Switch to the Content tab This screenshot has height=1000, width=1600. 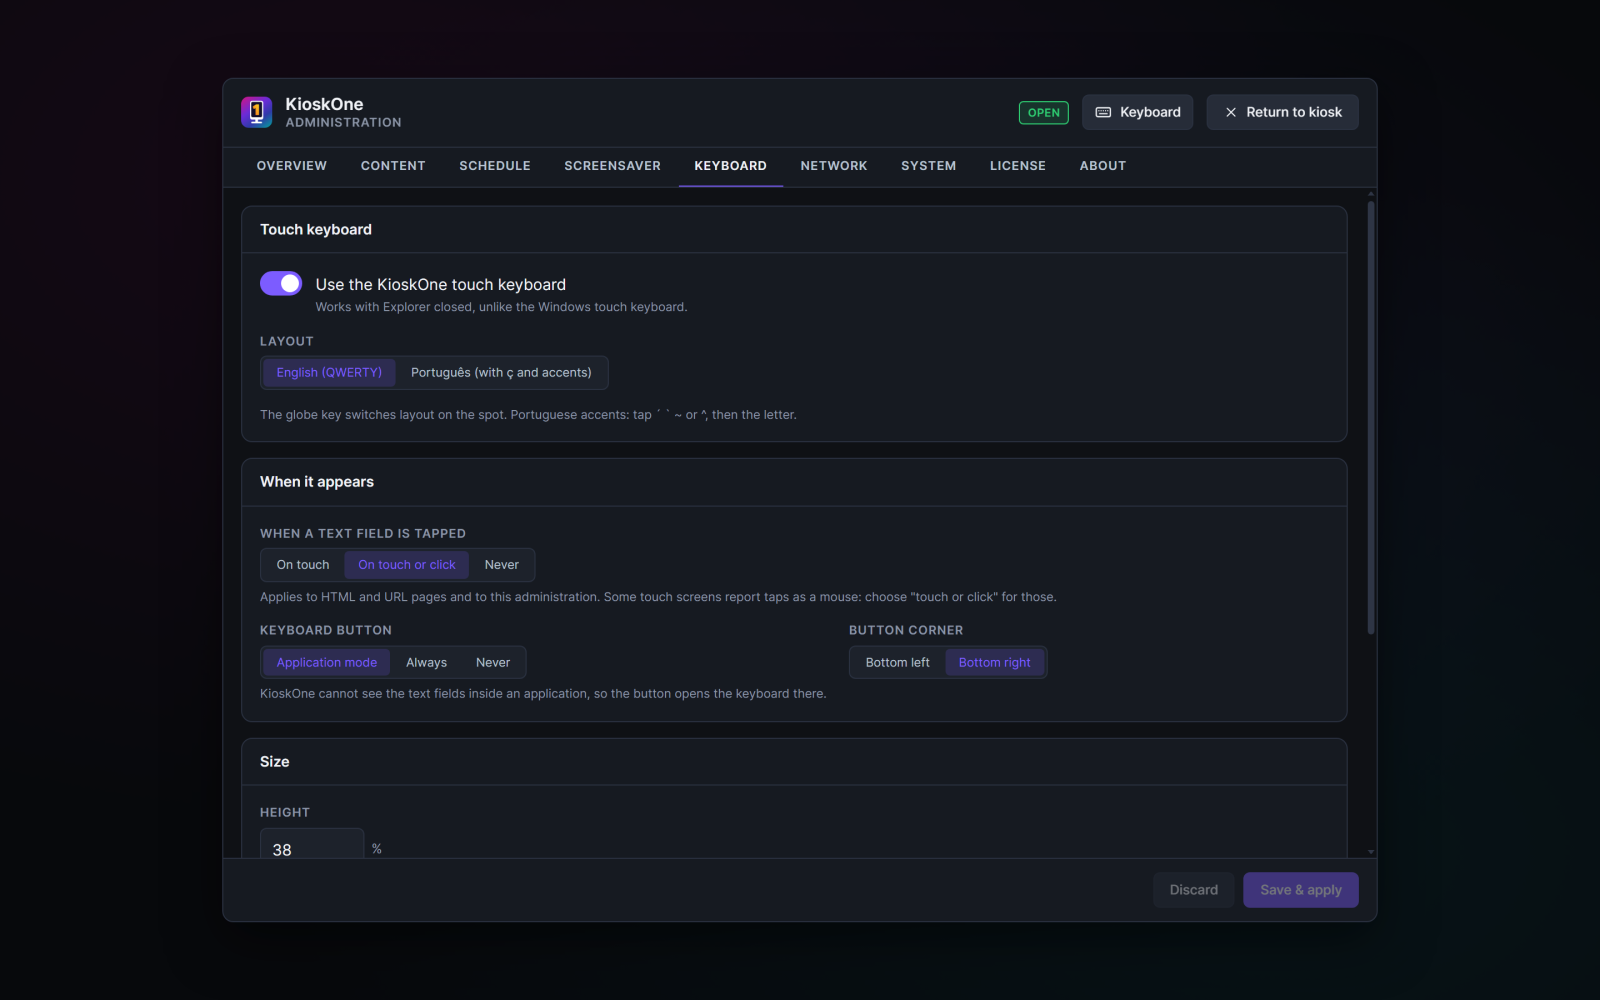pos(393,166)
